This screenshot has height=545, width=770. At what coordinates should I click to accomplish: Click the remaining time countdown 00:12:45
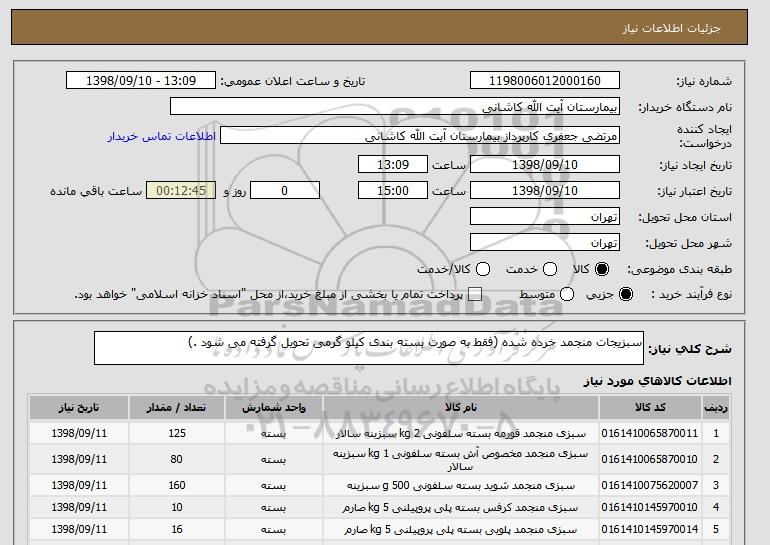[181, 191]
